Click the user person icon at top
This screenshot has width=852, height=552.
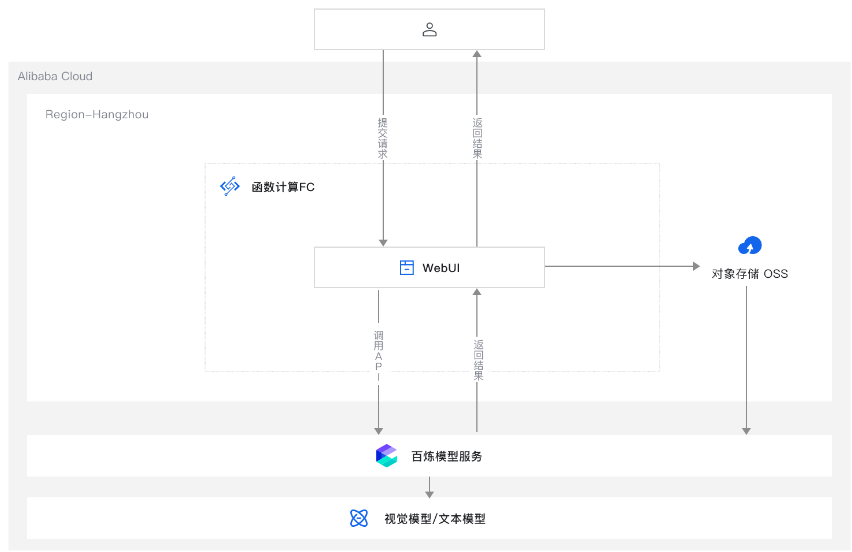tap(429, 29)
